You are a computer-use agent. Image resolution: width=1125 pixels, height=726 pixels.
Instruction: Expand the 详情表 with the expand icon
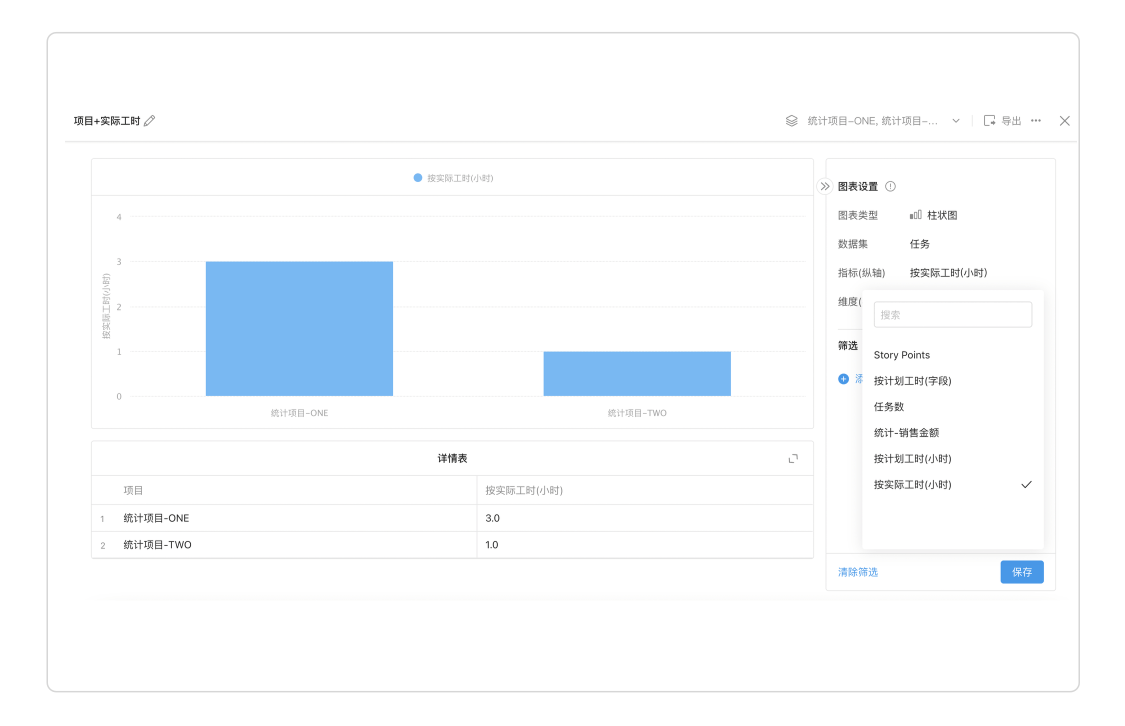coord(794,458)
